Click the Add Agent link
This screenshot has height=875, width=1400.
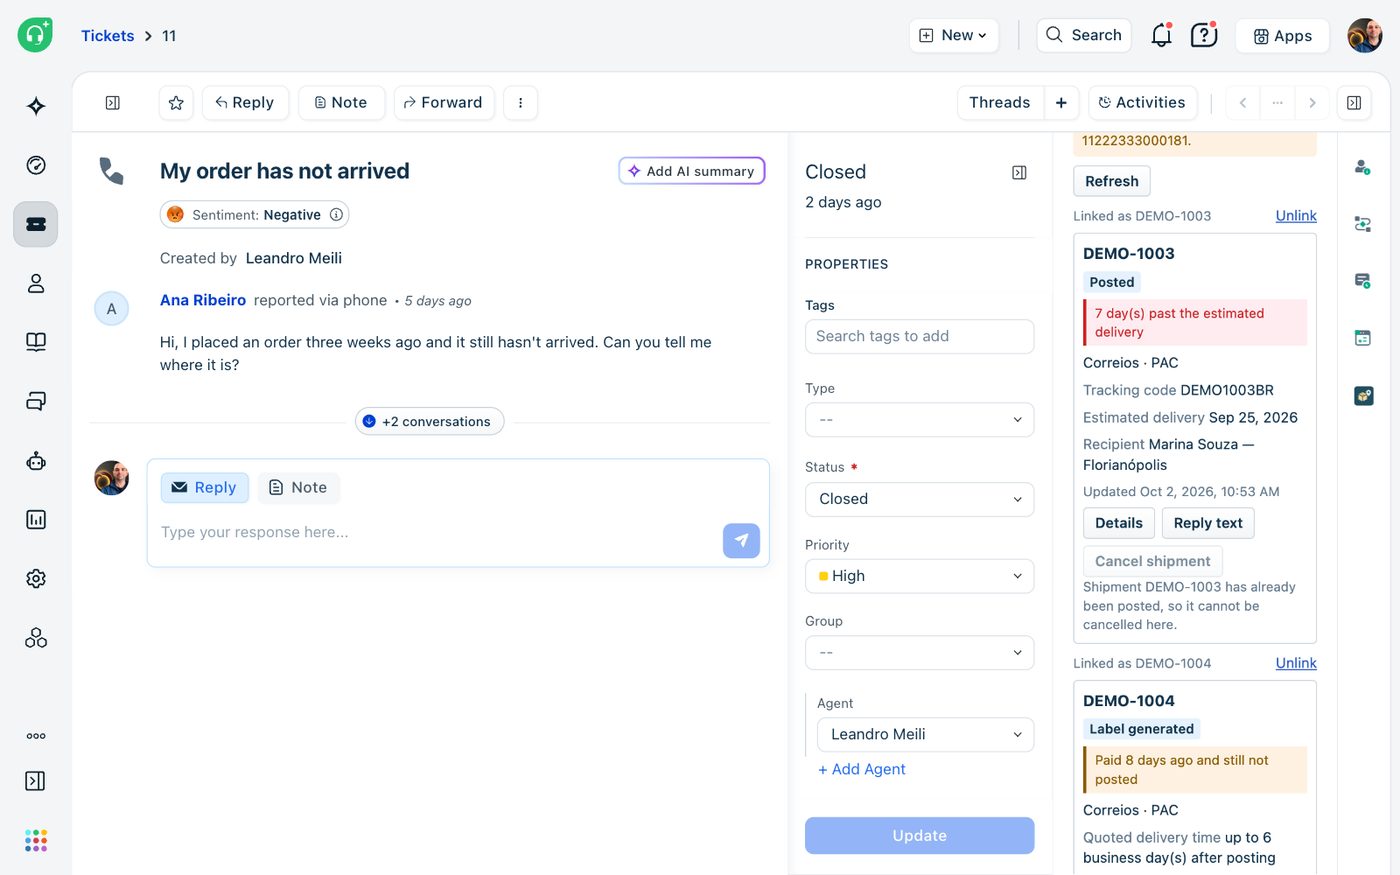[x=862, y=769]
